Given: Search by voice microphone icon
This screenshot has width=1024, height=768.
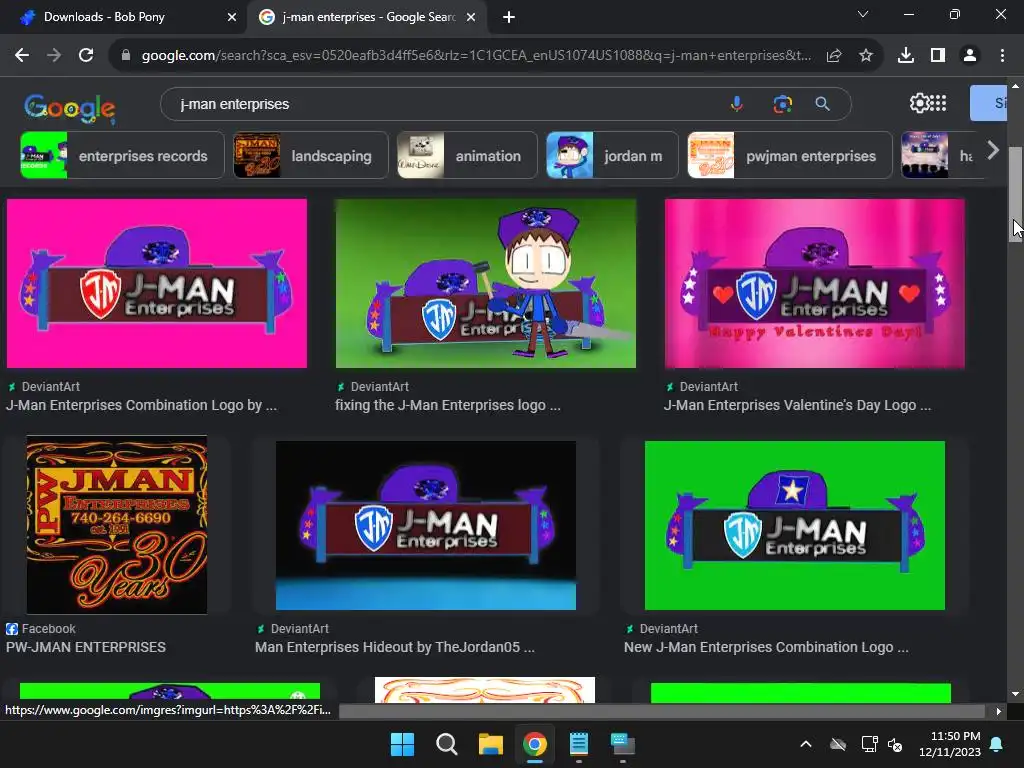Looking at the screenshot, I should click(x=737, y=104).
